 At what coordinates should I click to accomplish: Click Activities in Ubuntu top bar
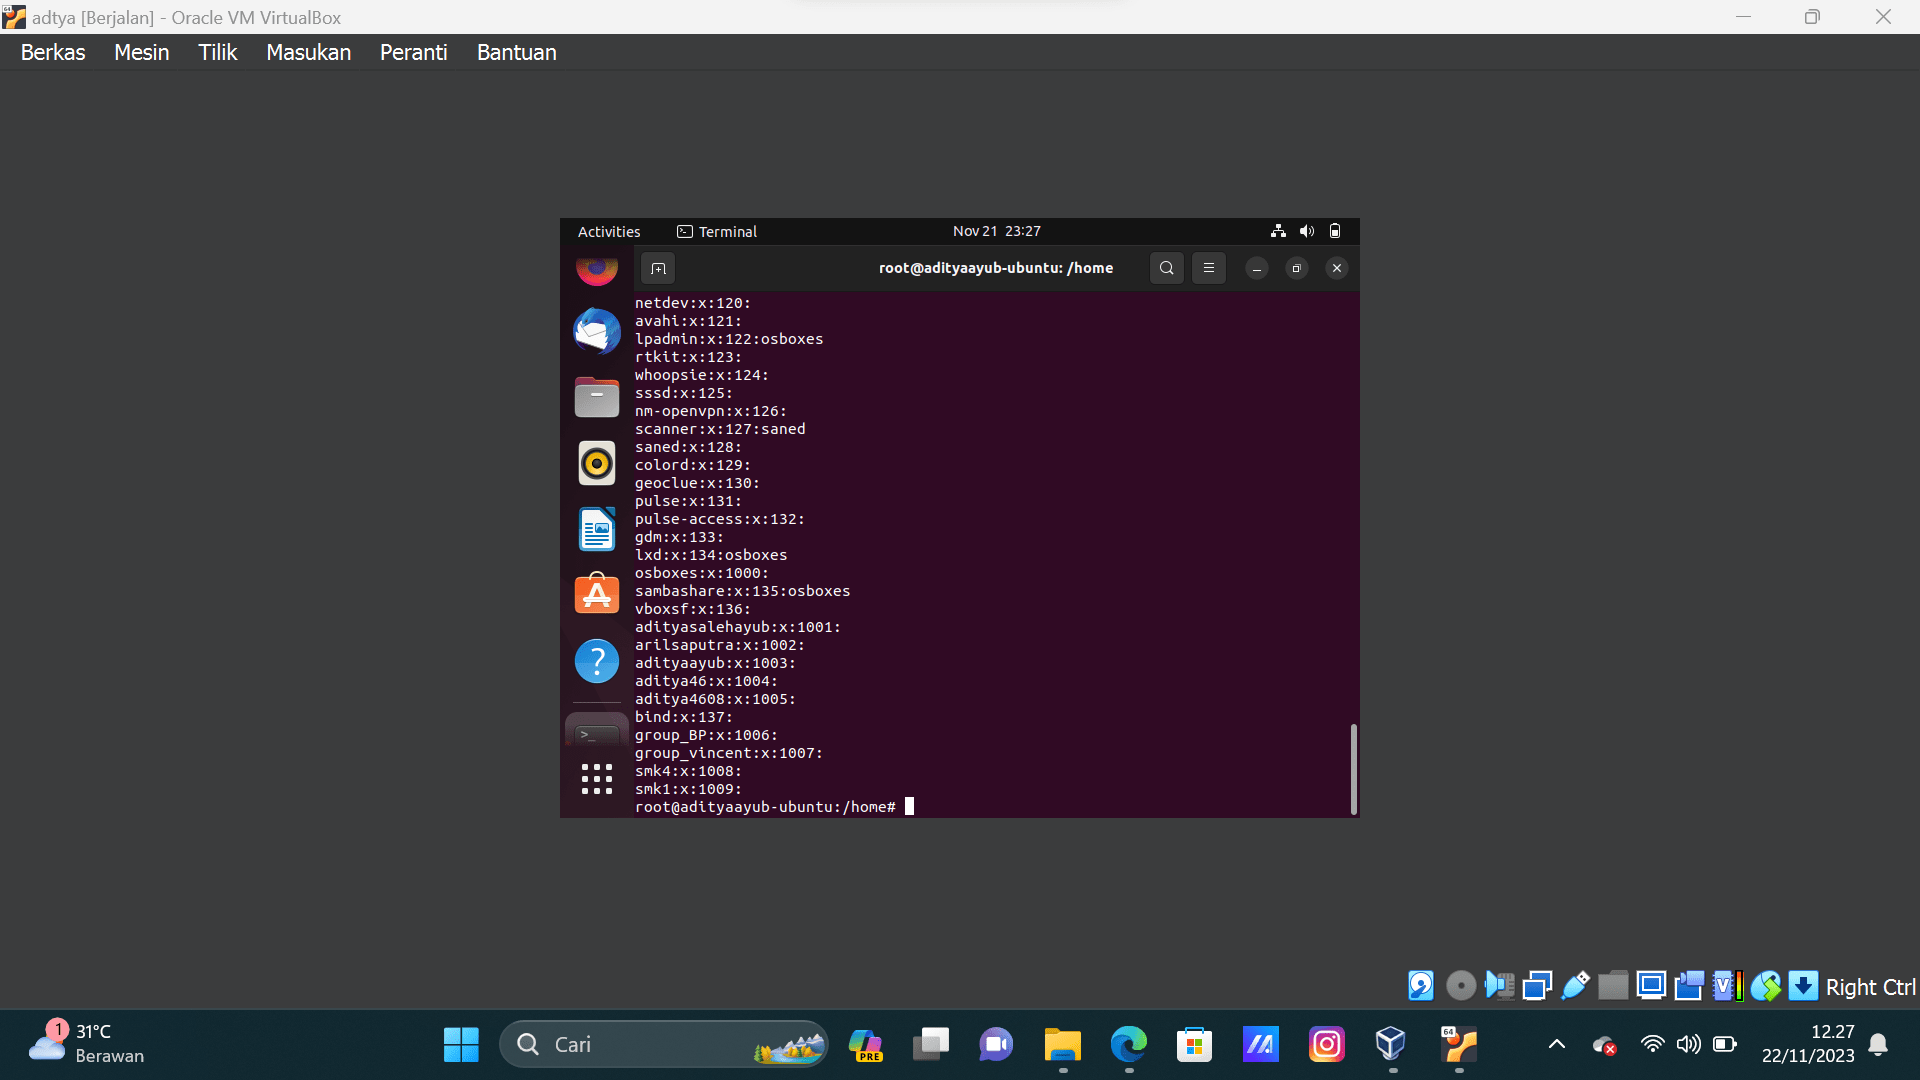click(609, 231)
